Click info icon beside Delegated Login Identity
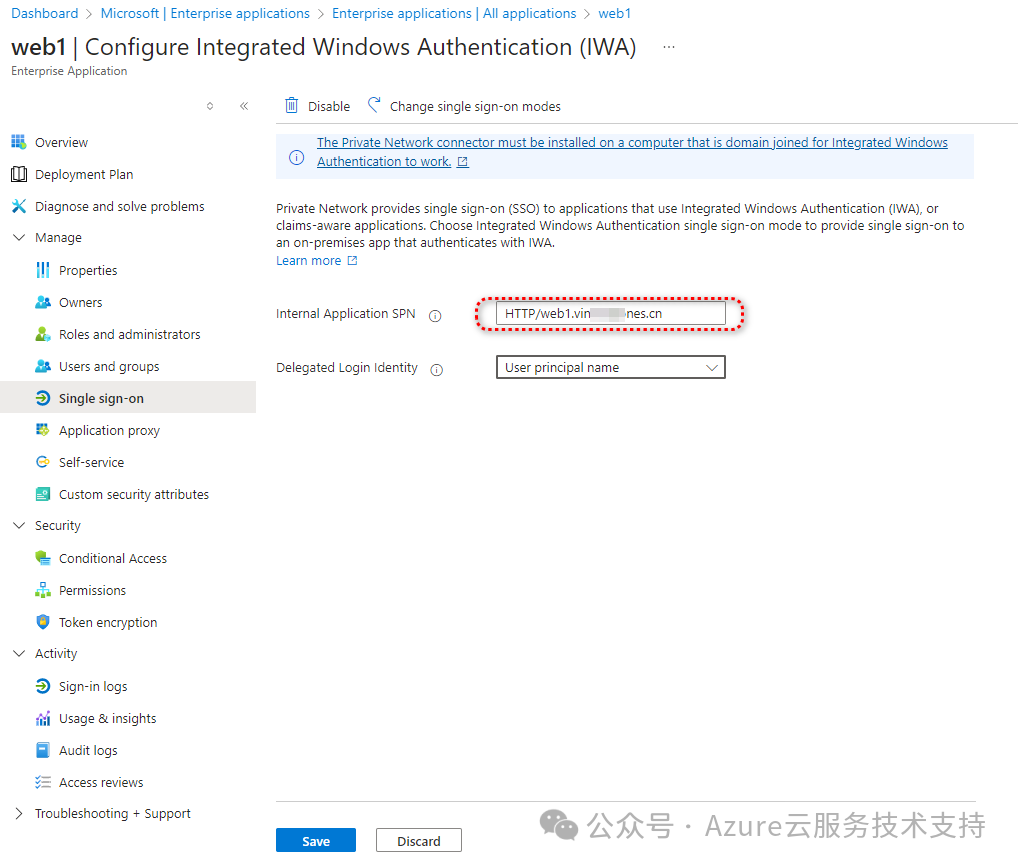 pos(437,370)
